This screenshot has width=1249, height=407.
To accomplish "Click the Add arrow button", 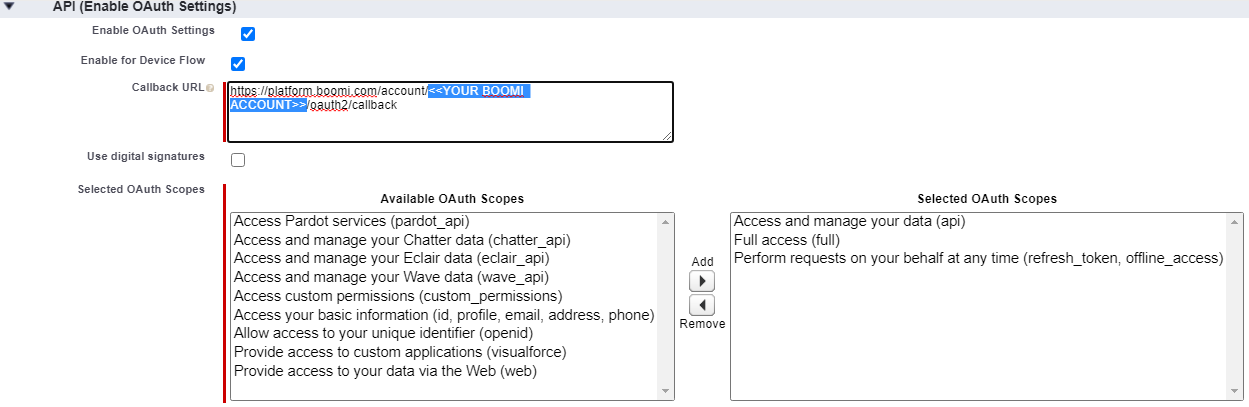I will [702, 282].
